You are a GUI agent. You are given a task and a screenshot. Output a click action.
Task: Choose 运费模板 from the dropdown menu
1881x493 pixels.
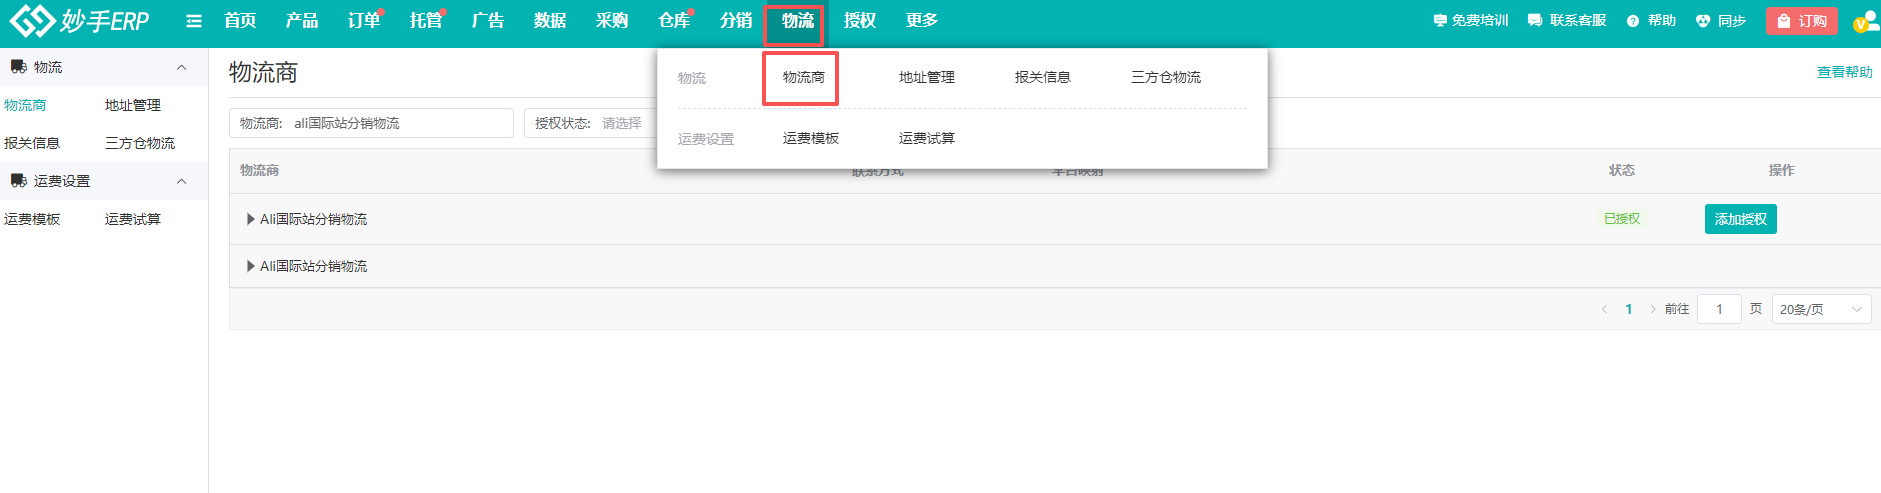tap(810, 138)
